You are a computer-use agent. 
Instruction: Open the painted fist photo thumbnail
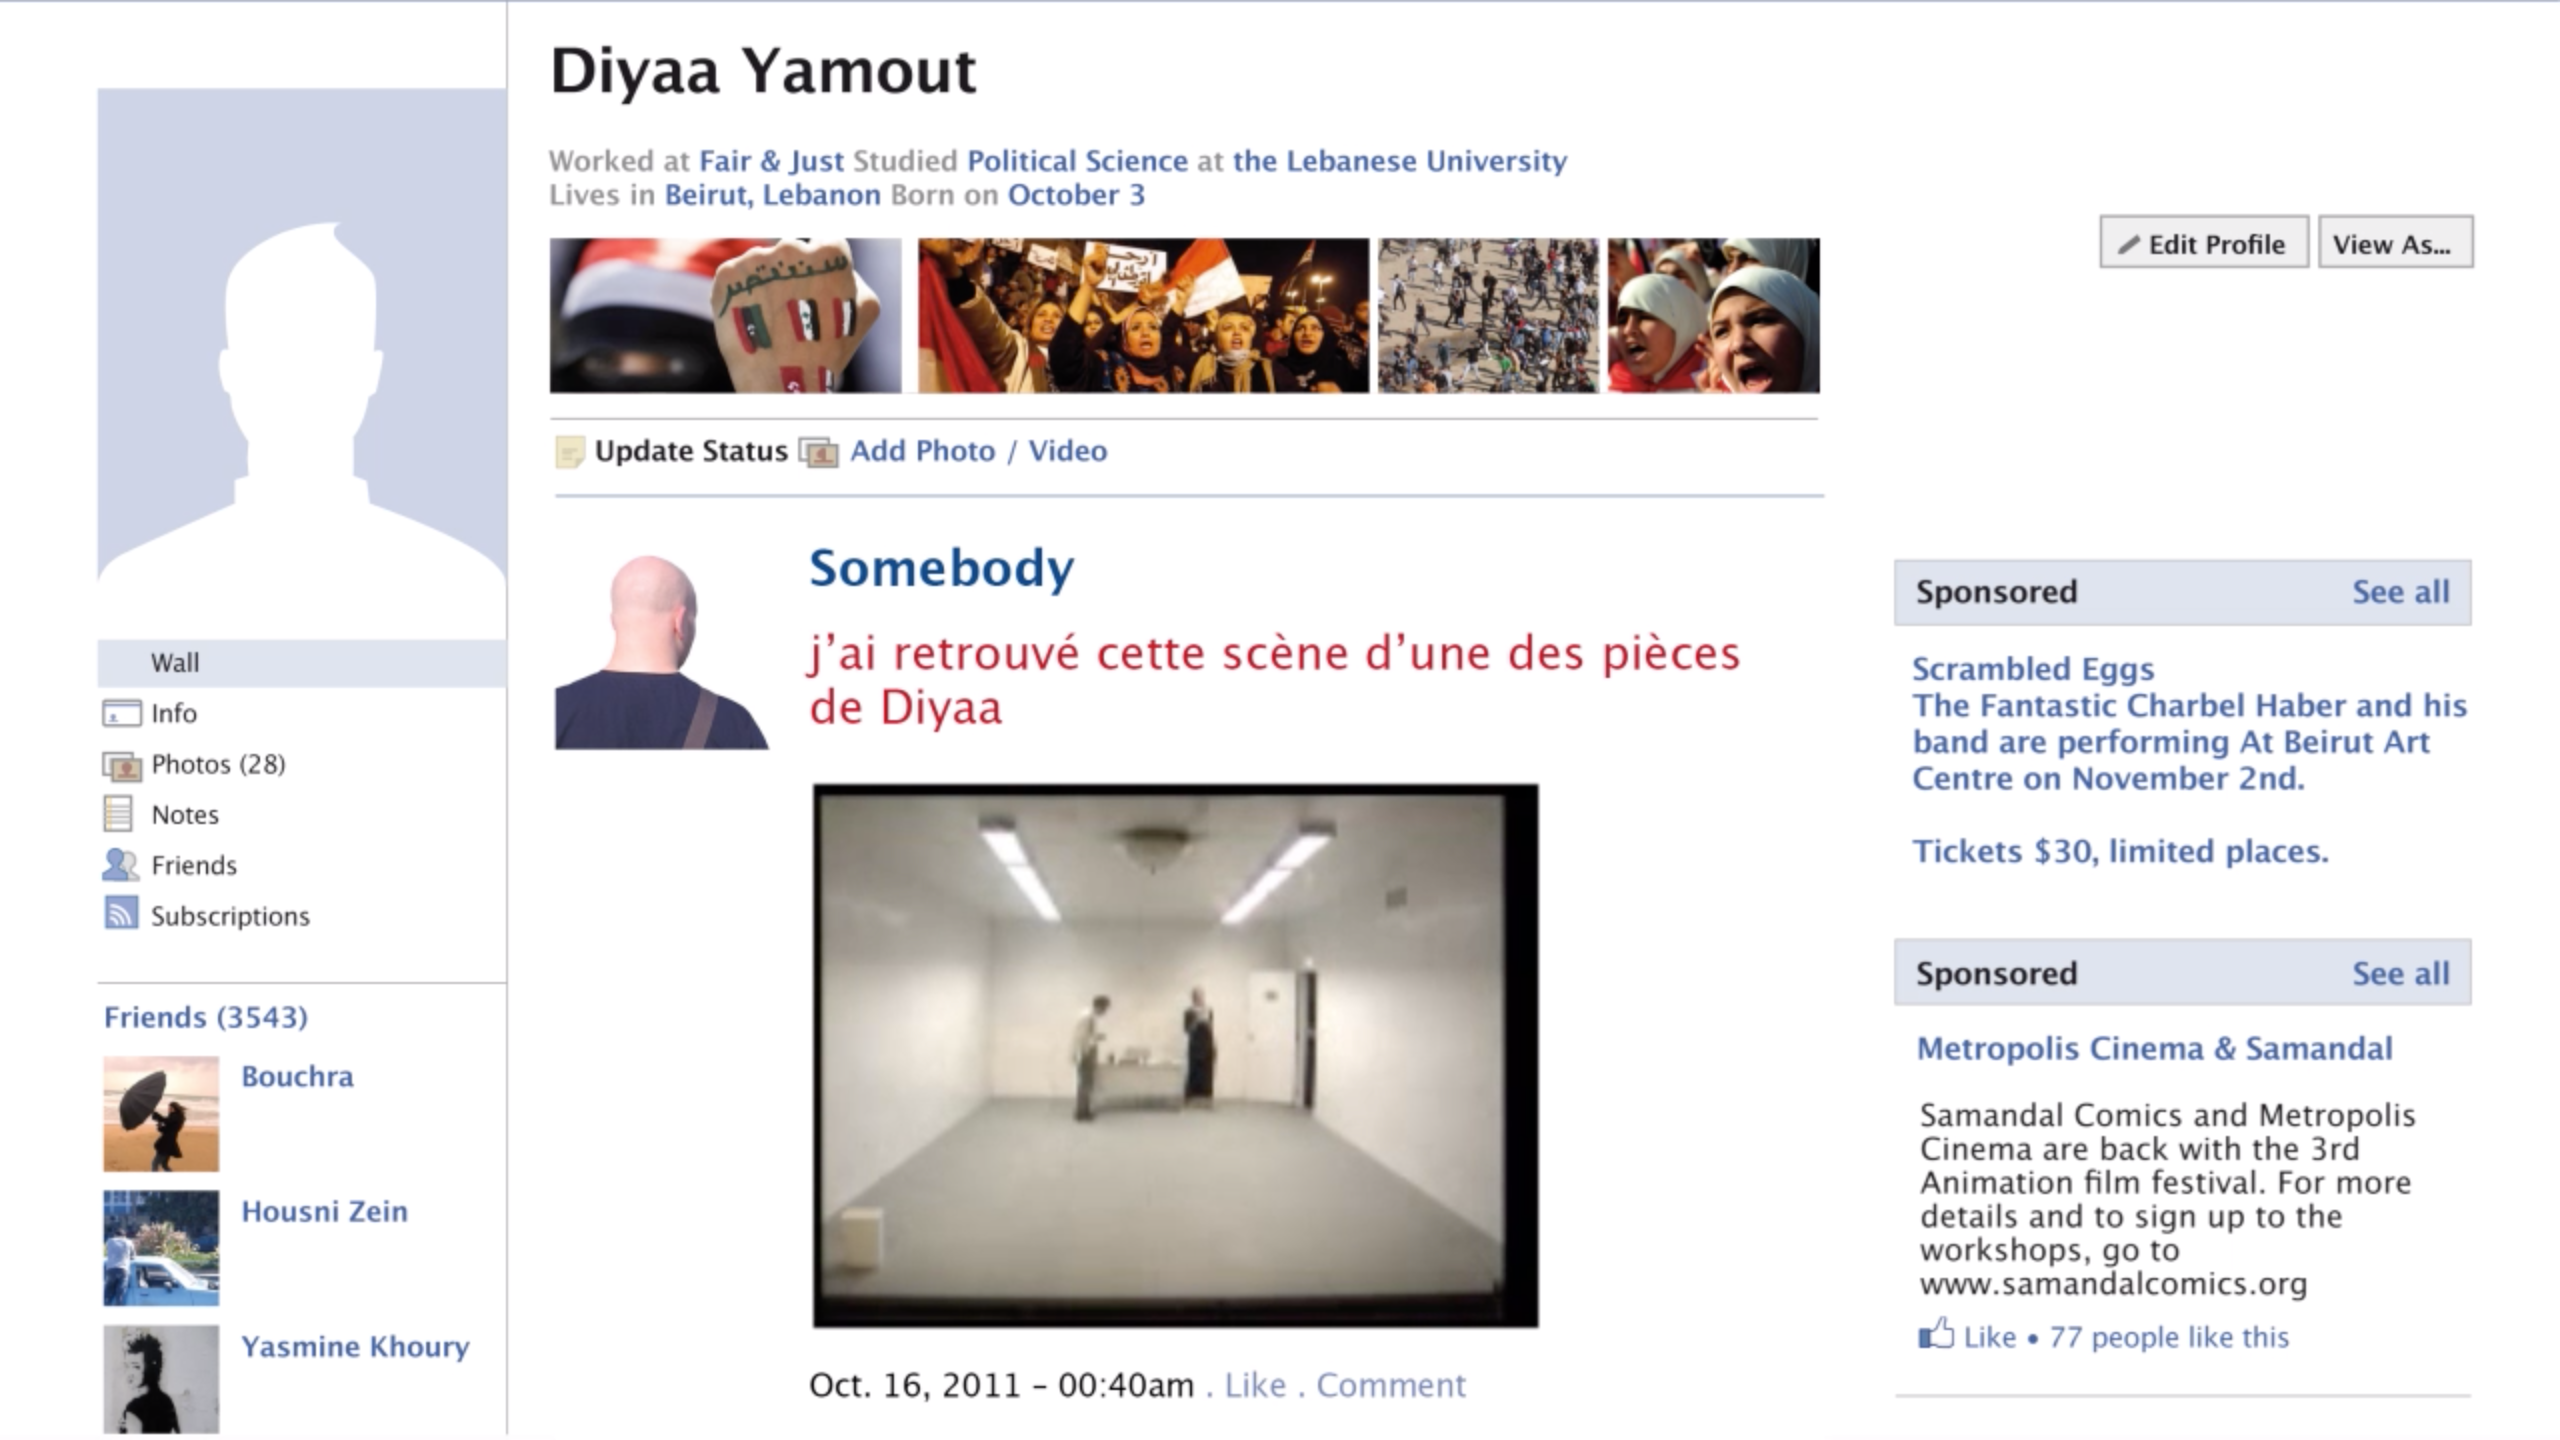tap(725, 315)
